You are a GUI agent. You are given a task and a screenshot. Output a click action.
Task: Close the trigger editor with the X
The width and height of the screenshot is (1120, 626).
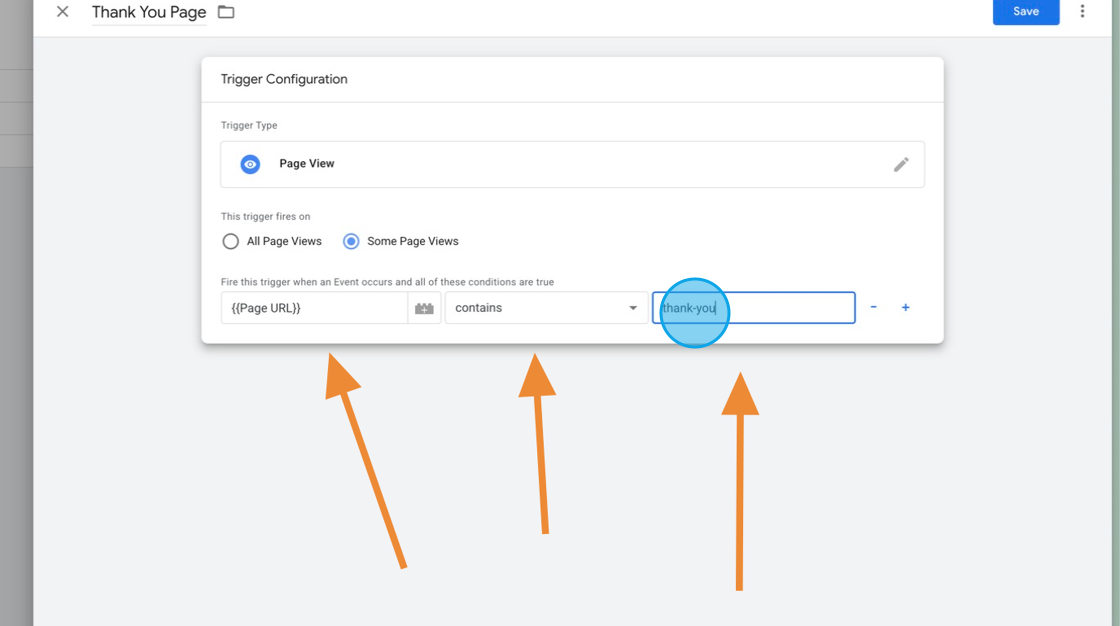(63, 12)
